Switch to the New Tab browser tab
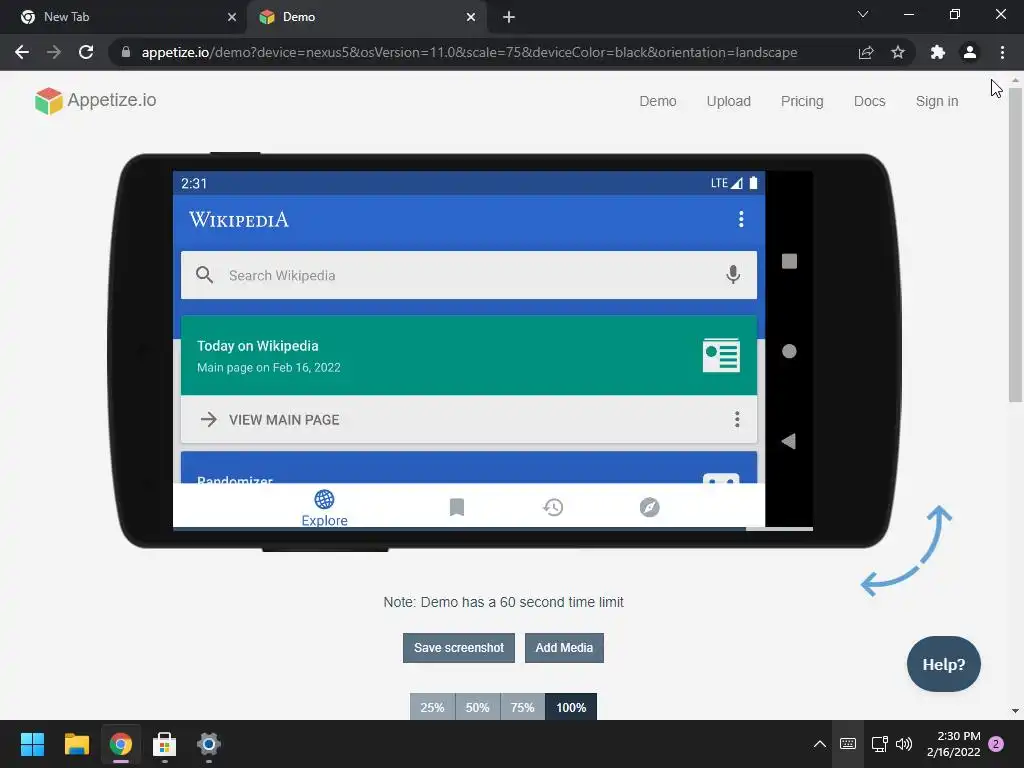The height and width of the screenshot is (768, 1024). [x=124, y=17]
